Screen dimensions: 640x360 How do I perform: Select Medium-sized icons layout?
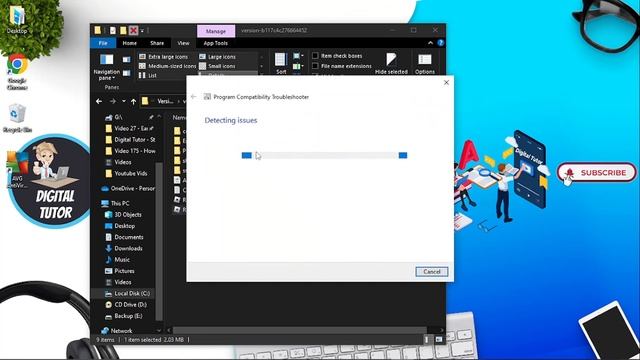pos(167,66)
